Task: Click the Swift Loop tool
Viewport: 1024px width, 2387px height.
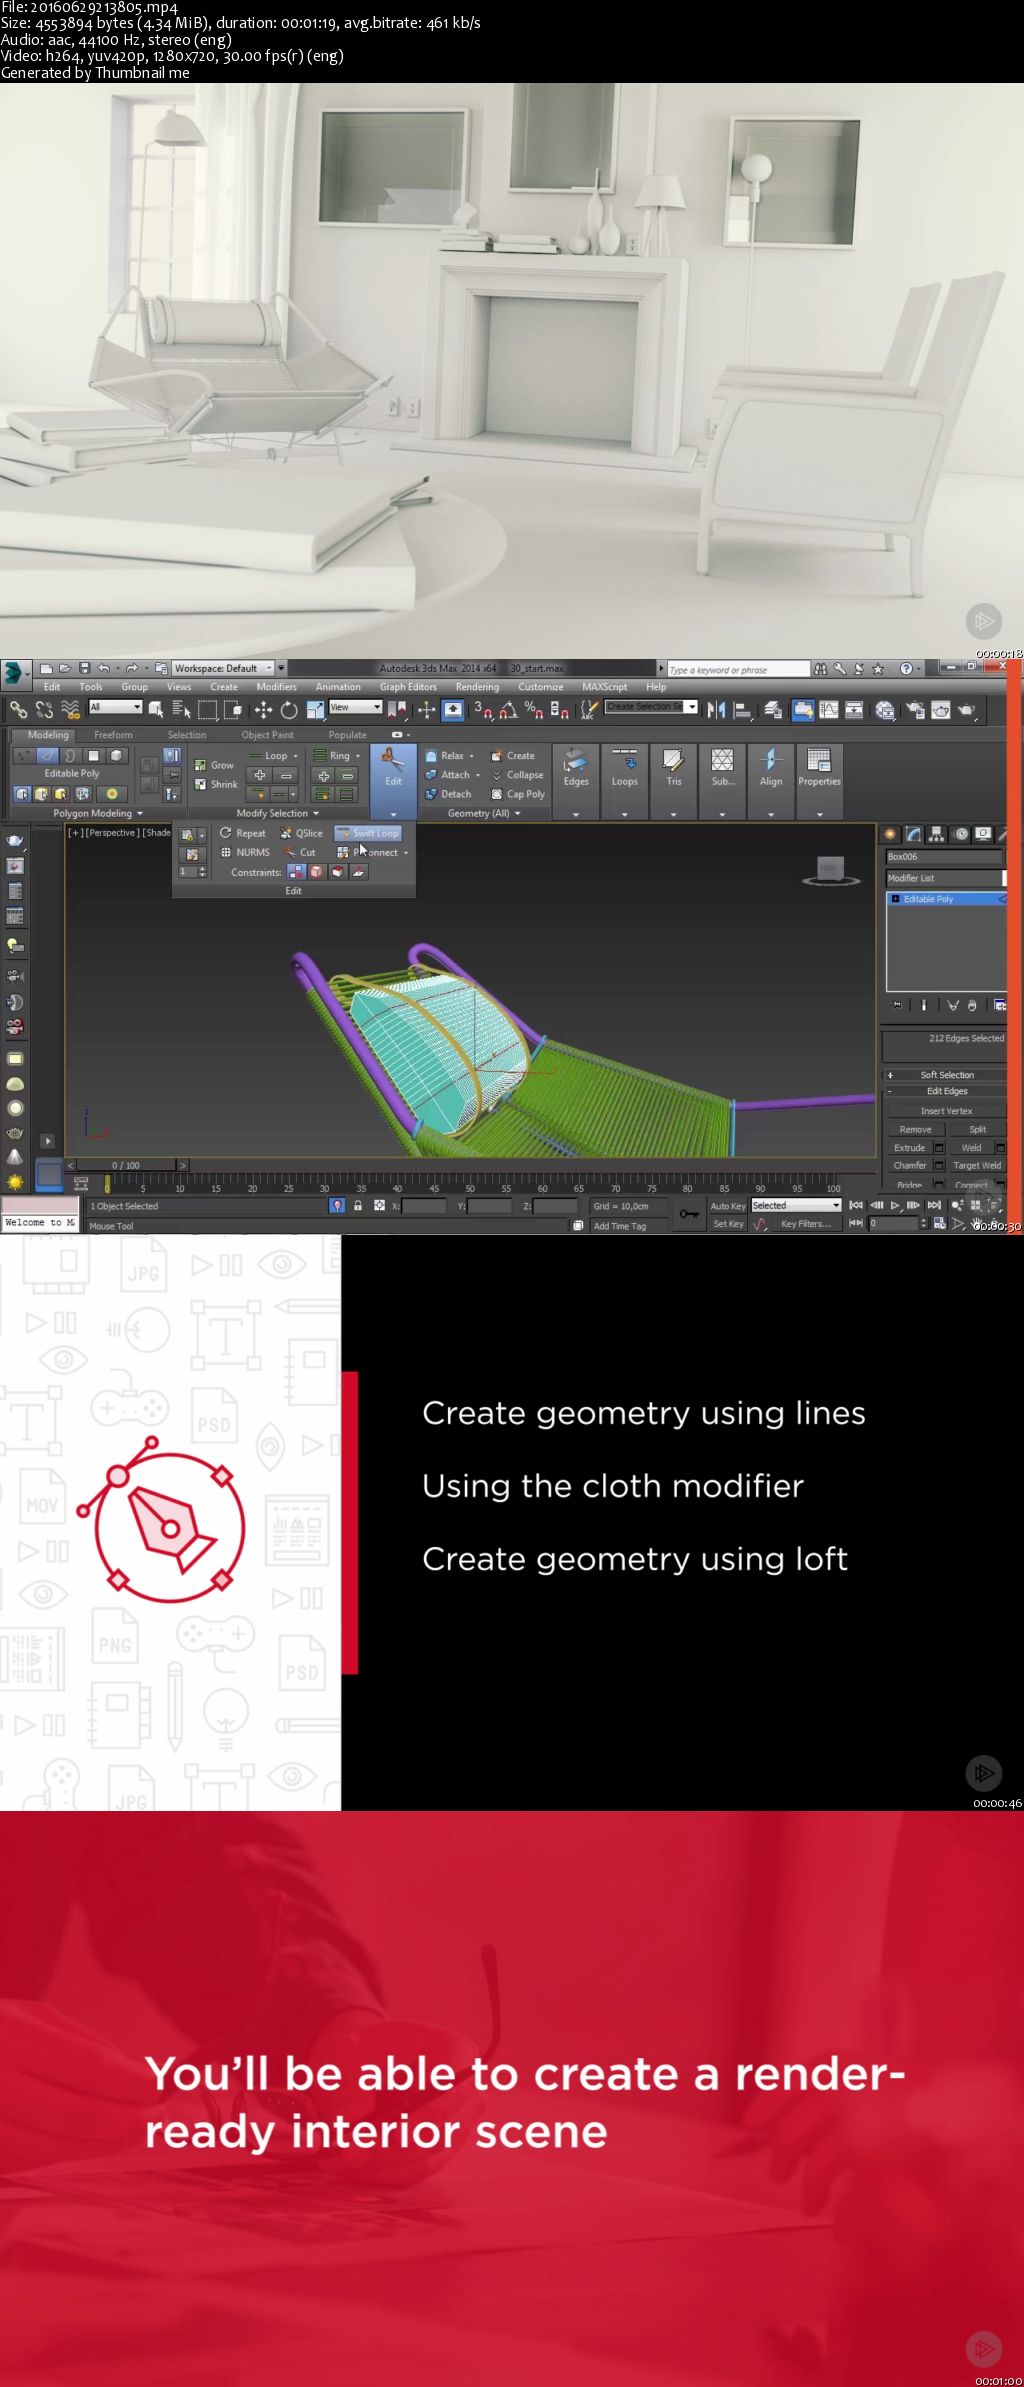Action: (367, 833)
